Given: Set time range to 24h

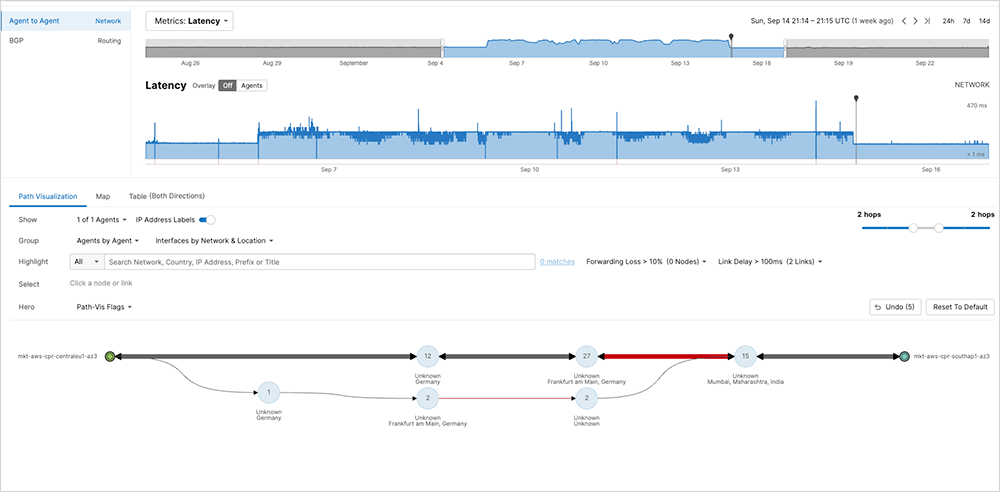Looking at the screenshot, I should coord(948,21).
